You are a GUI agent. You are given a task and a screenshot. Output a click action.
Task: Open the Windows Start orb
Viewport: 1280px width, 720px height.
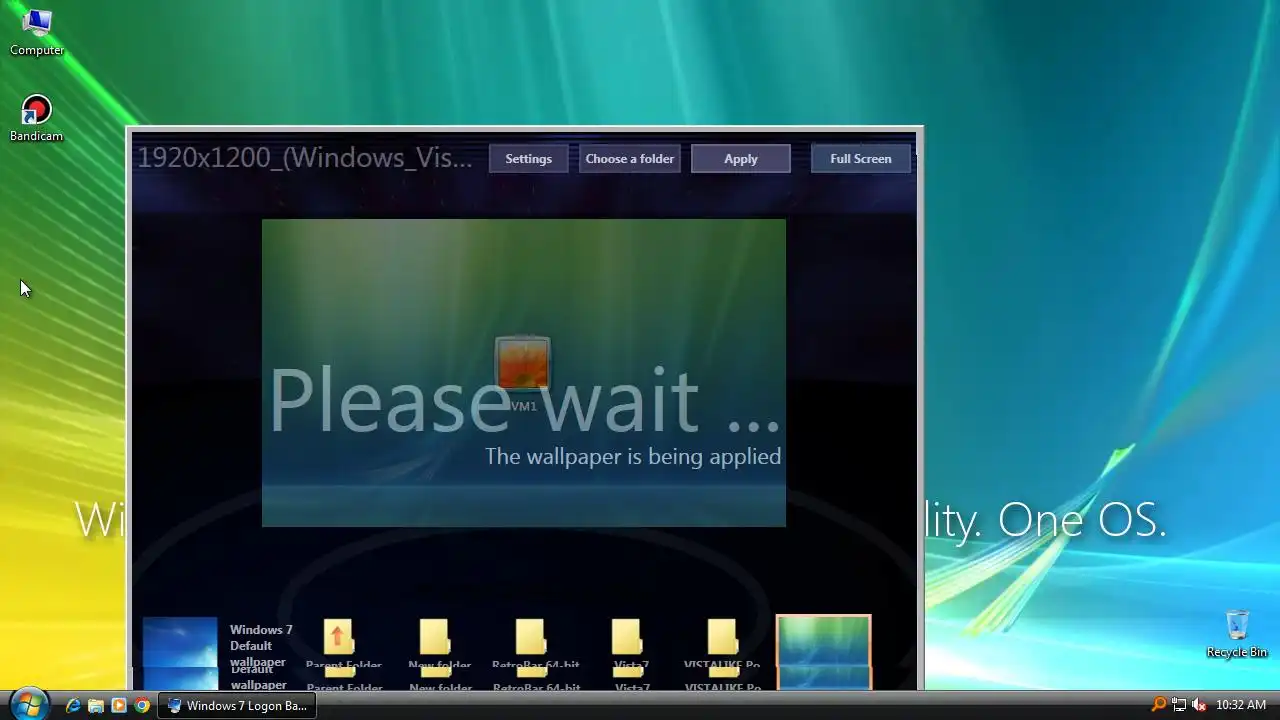(28, 704)
